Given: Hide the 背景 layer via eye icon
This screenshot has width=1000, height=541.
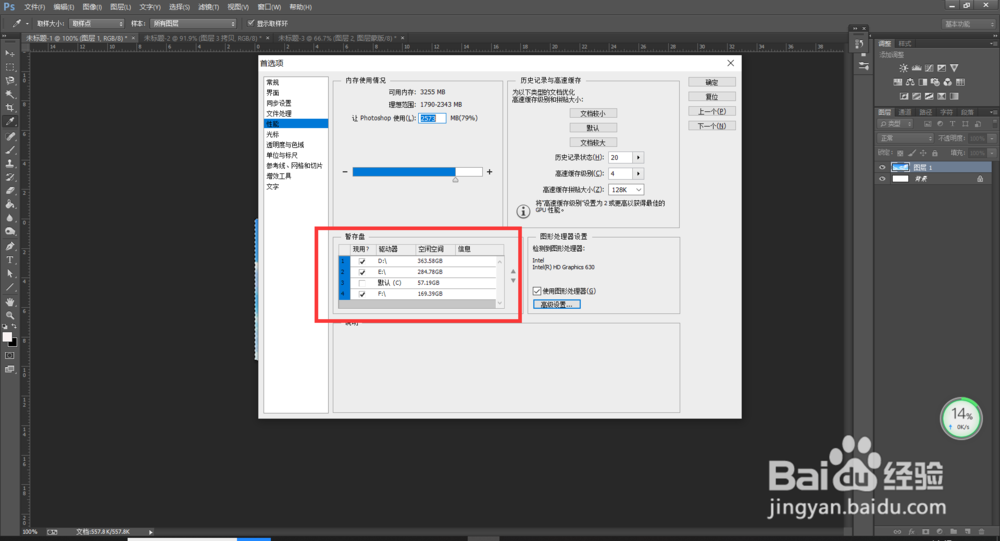Looking at the screenshot, I should click(x=882, y=179).
